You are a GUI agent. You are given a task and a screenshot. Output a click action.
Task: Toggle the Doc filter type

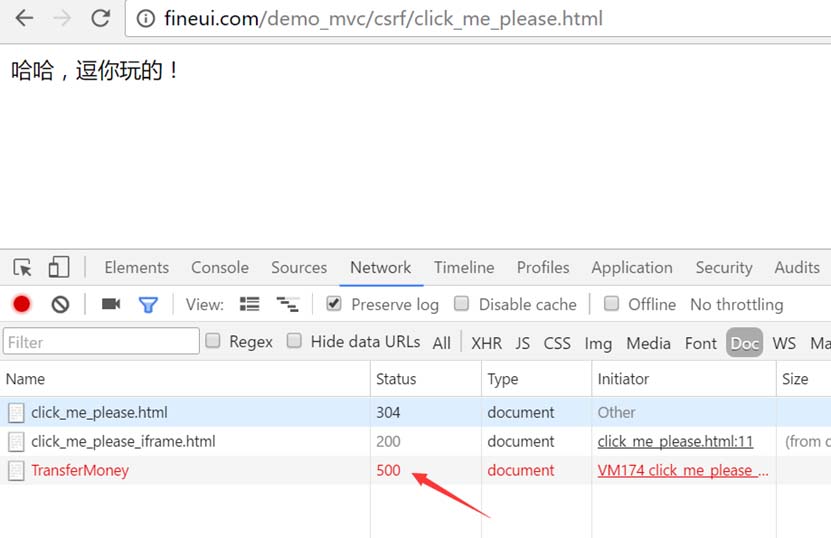click(745, 343)
